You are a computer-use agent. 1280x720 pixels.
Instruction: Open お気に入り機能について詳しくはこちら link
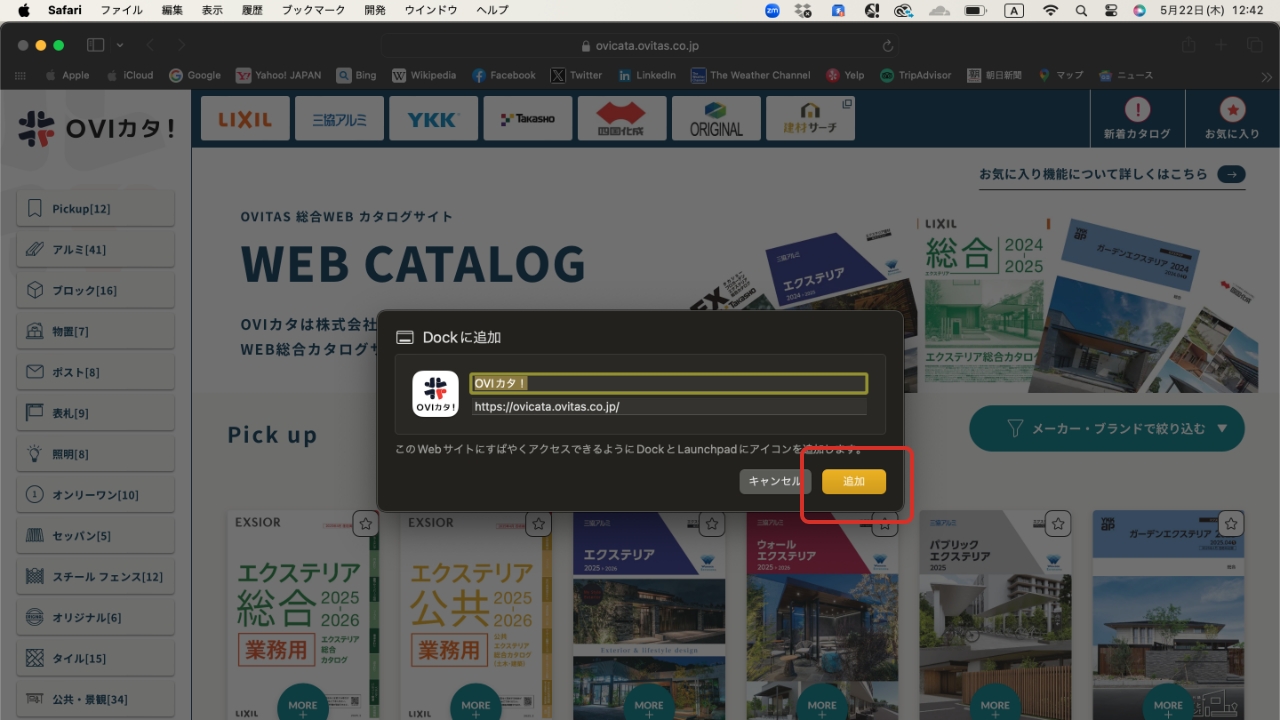coord(1112,174)
